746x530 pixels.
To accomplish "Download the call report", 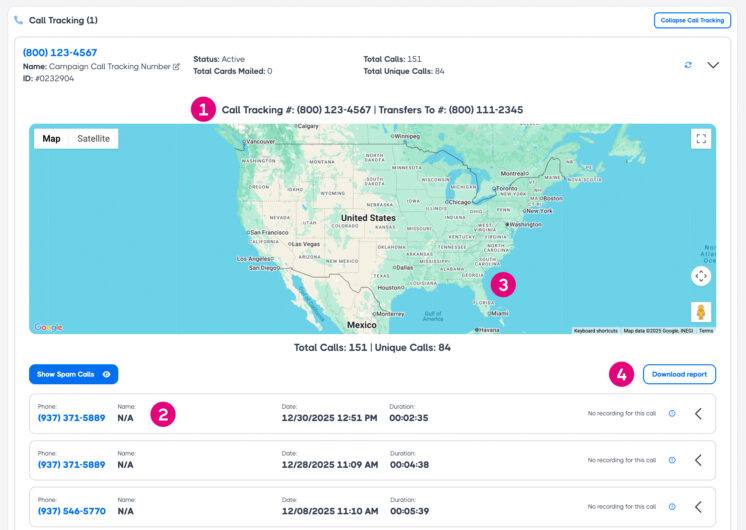I will (x=679, y=374).
